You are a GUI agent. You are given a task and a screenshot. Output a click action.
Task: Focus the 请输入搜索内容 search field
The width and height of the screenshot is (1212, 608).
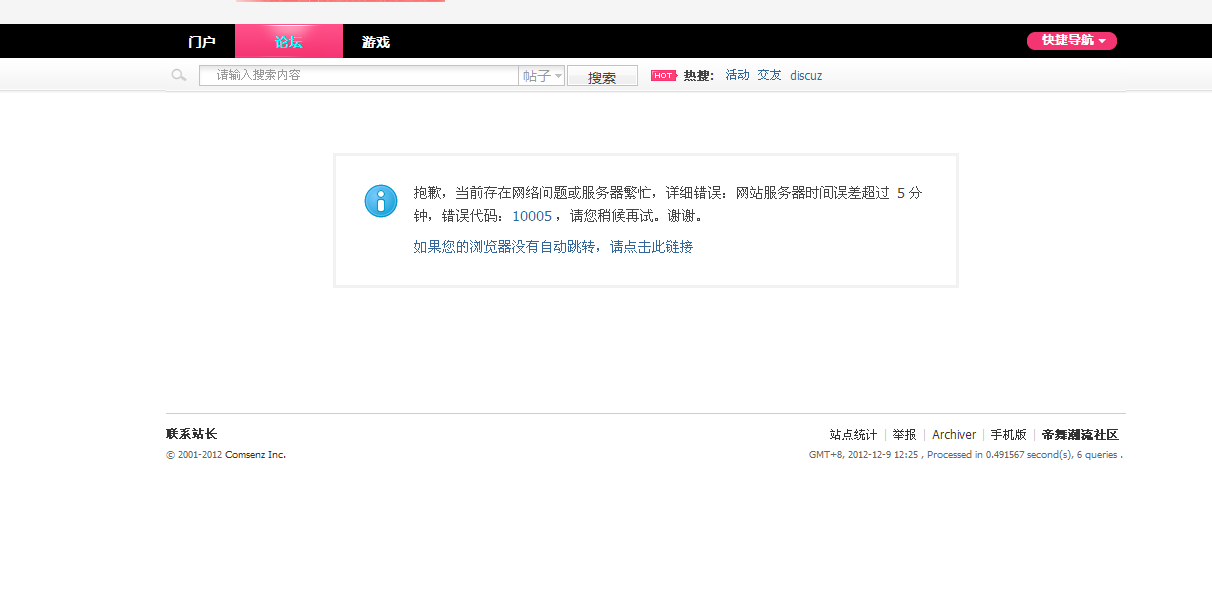point(359,75)
